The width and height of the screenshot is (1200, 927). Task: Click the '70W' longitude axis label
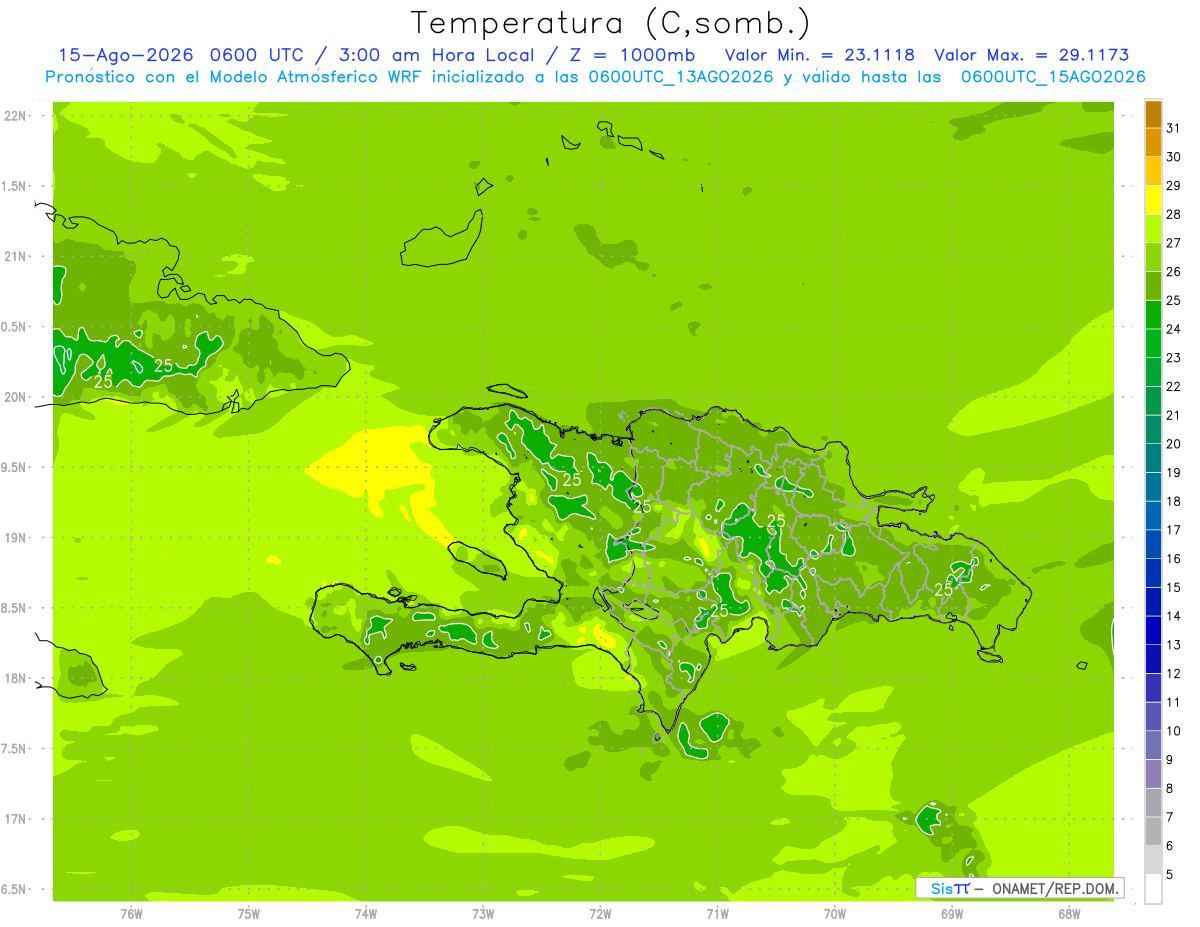coord(835,913)
